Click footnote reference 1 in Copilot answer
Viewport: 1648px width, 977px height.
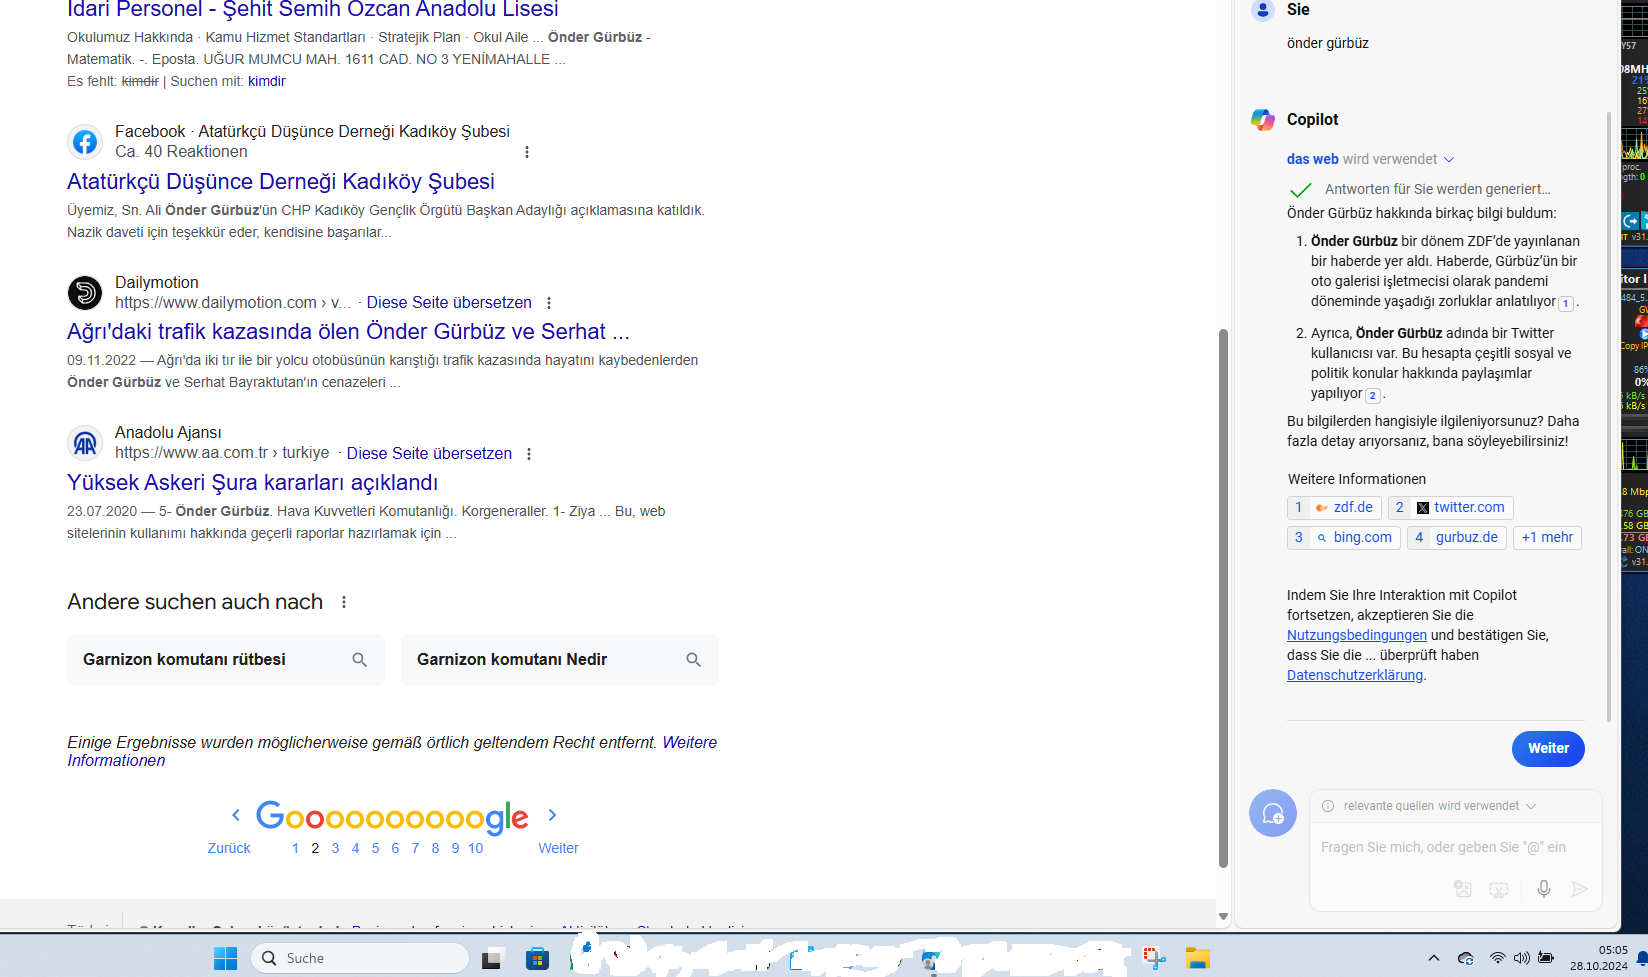1565,304
